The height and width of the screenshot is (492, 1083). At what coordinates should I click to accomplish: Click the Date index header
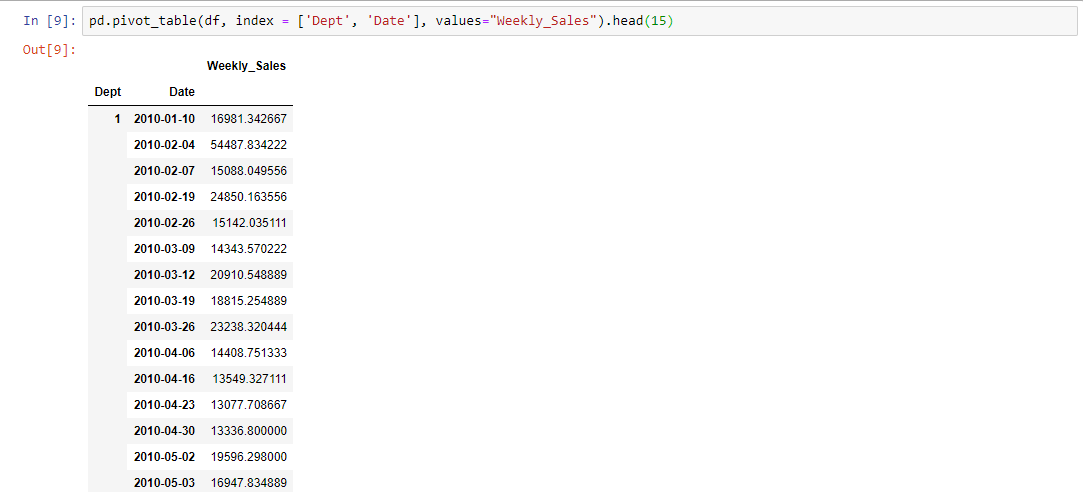182,92
